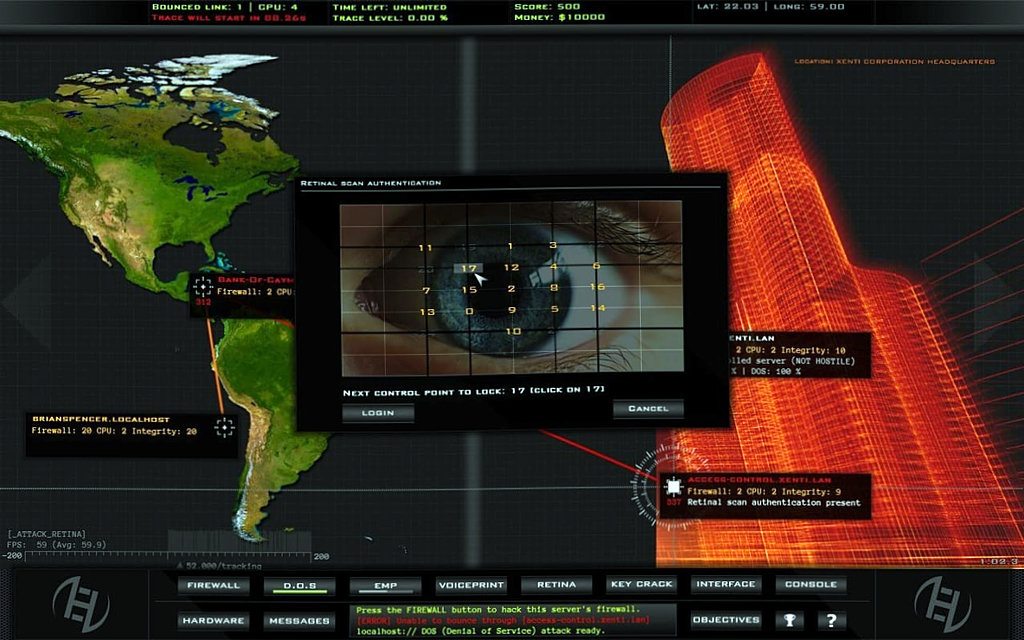Activate the EMP tool
This screenshot has height=640, width=1024.
[x=385, y=585]
